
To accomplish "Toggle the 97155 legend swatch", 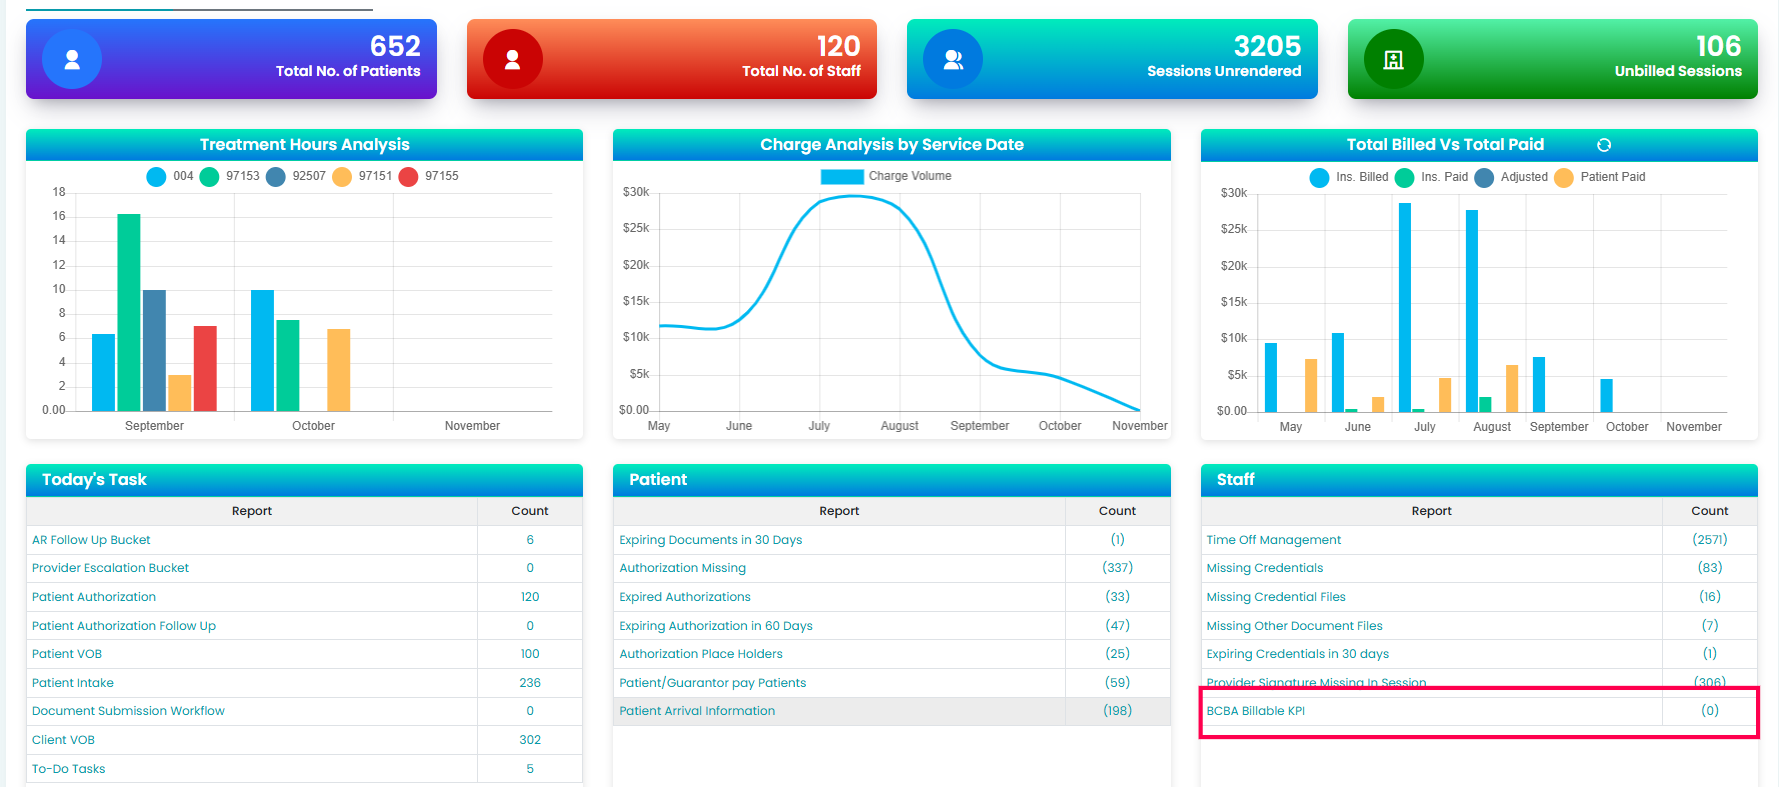I will pos(408,177).
